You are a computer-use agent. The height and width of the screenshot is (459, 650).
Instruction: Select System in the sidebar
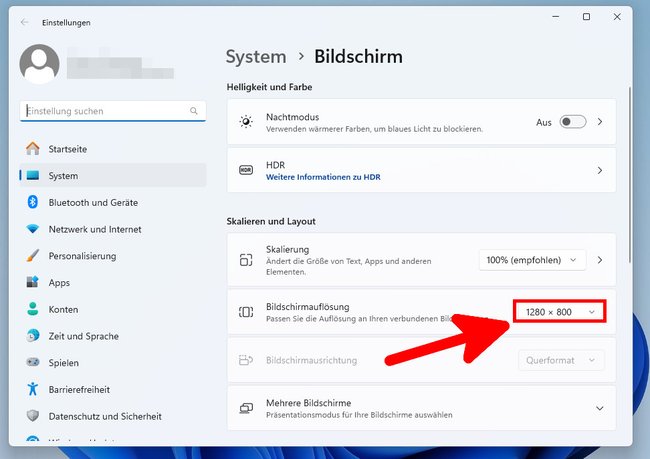tap(113, 175)
